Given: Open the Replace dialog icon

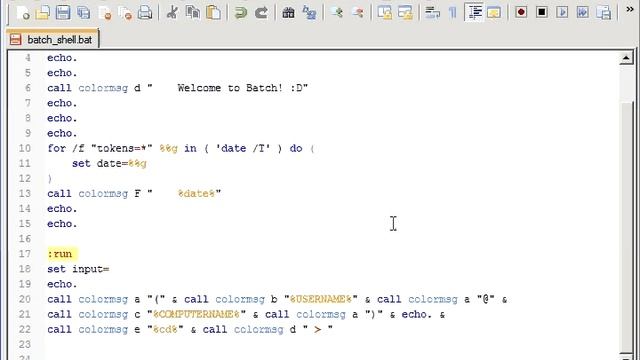Looking at the screenshot, I should (309, 13).
